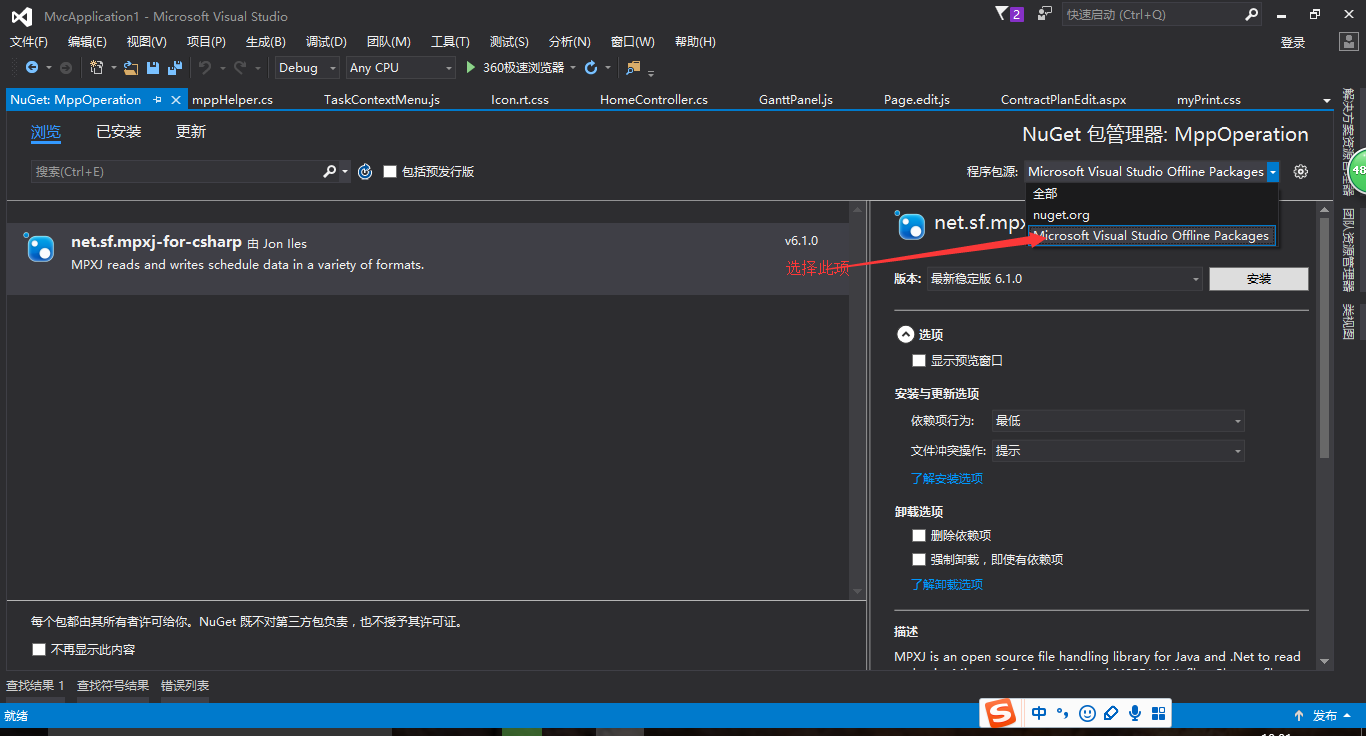The width and height of the screenshot is (1366, 736).
Task: Click the Sogou input method logo
Action: coord(999,713)
